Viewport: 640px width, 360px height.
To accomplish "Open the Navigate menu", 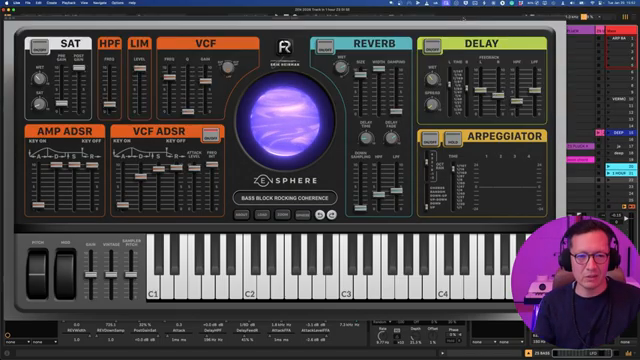I will [x=100, y=3].
